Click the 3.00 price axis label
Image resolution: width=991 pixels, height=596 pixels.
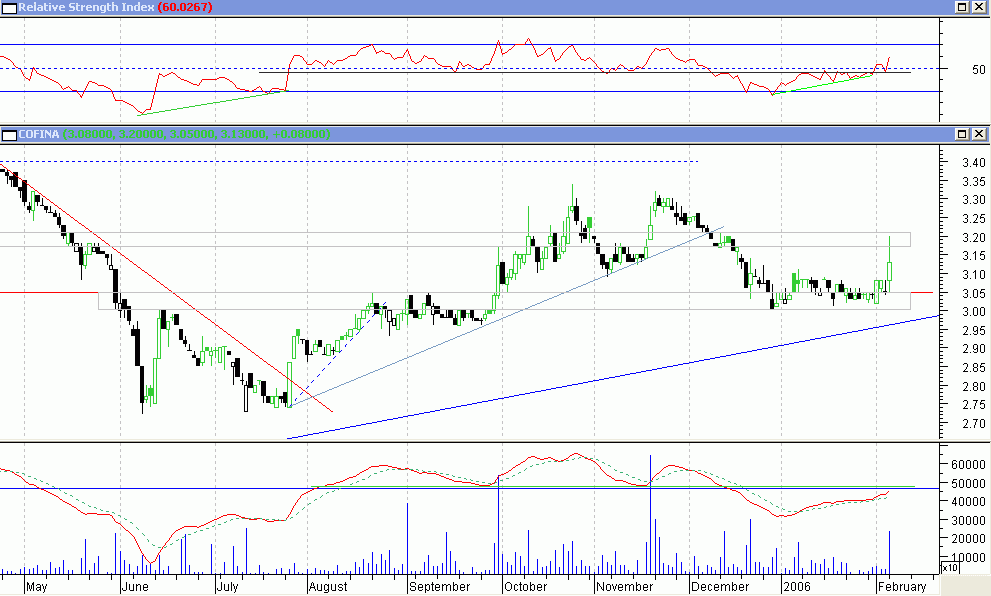pos(973,312)
